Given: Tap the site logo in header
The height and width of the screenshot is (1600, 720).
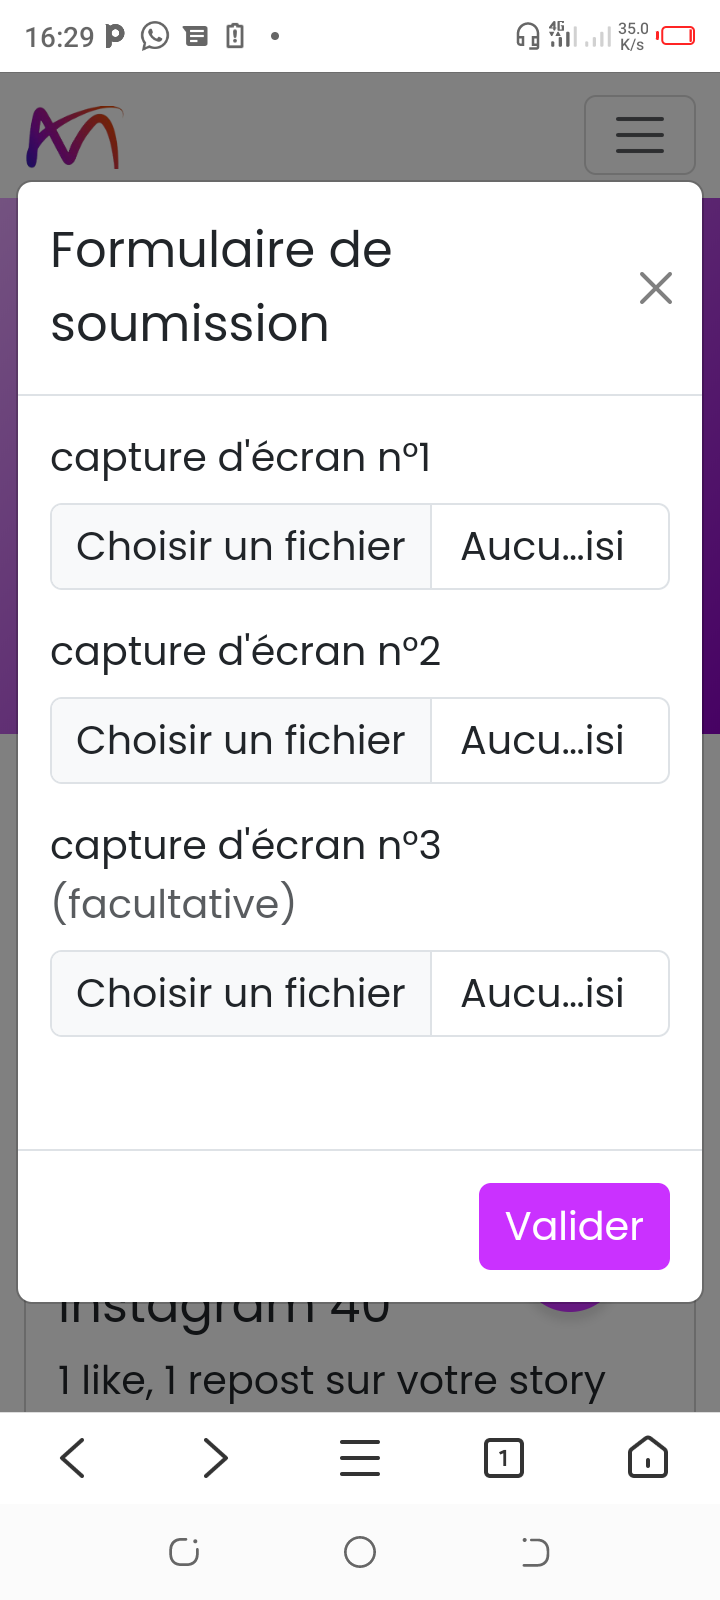Looking at the screenshot, I should (x=74, y=137).
